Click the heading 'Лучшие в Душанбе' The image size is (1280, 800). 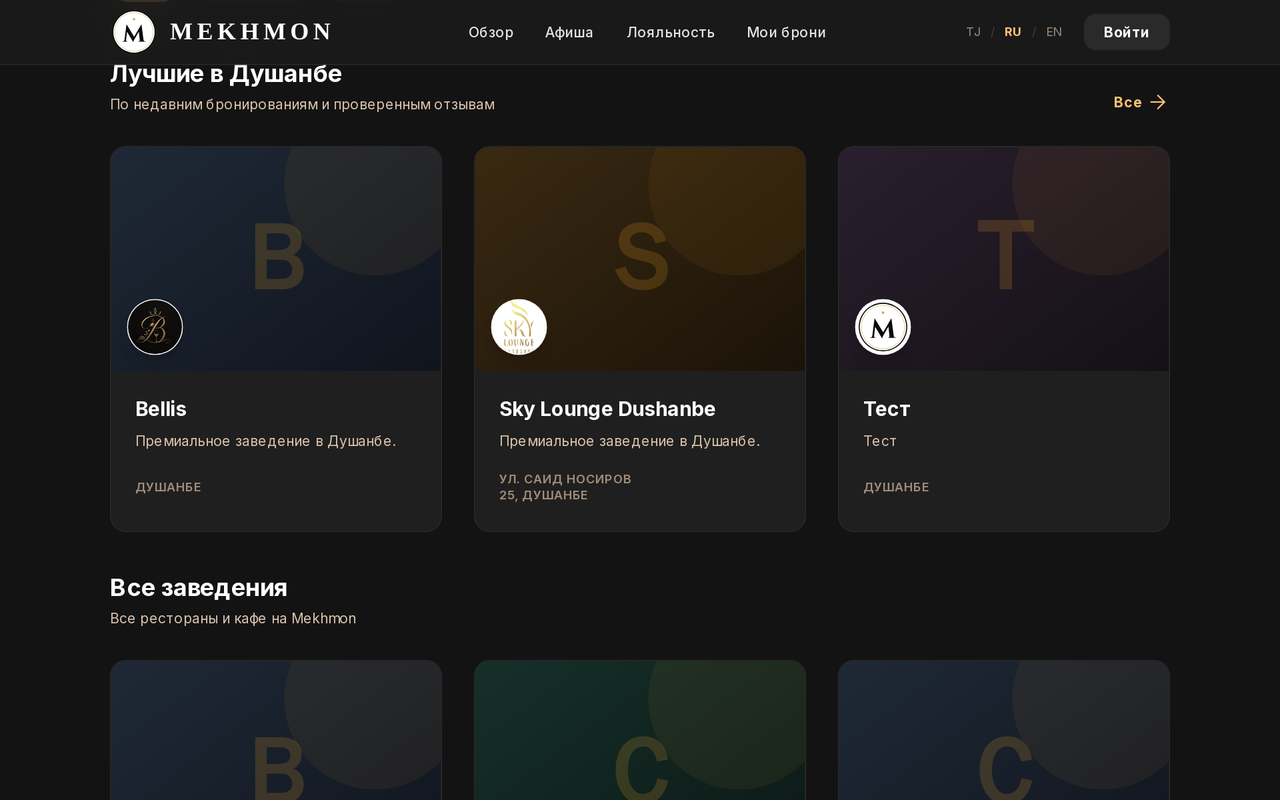[226, 74]
